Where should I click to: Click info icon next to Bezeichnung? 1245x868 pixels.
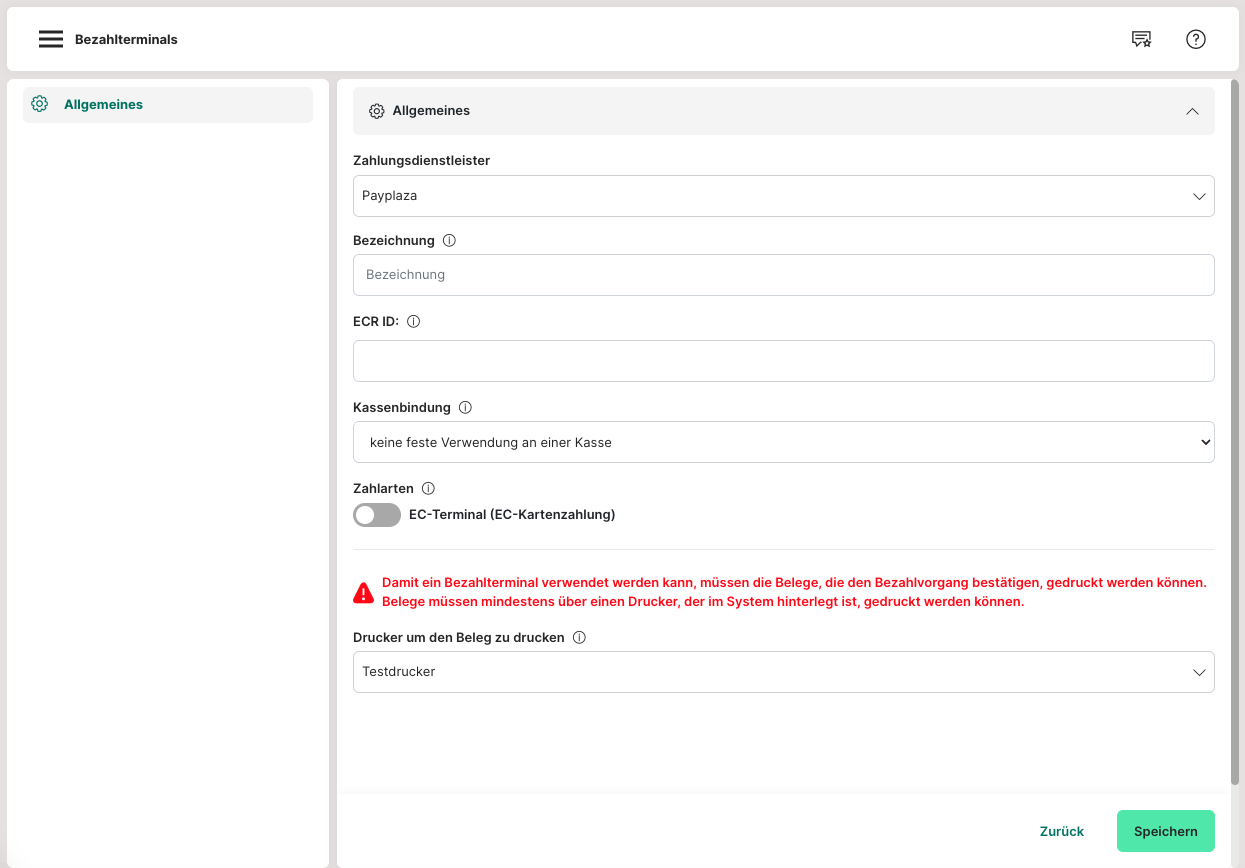(449, 241)
